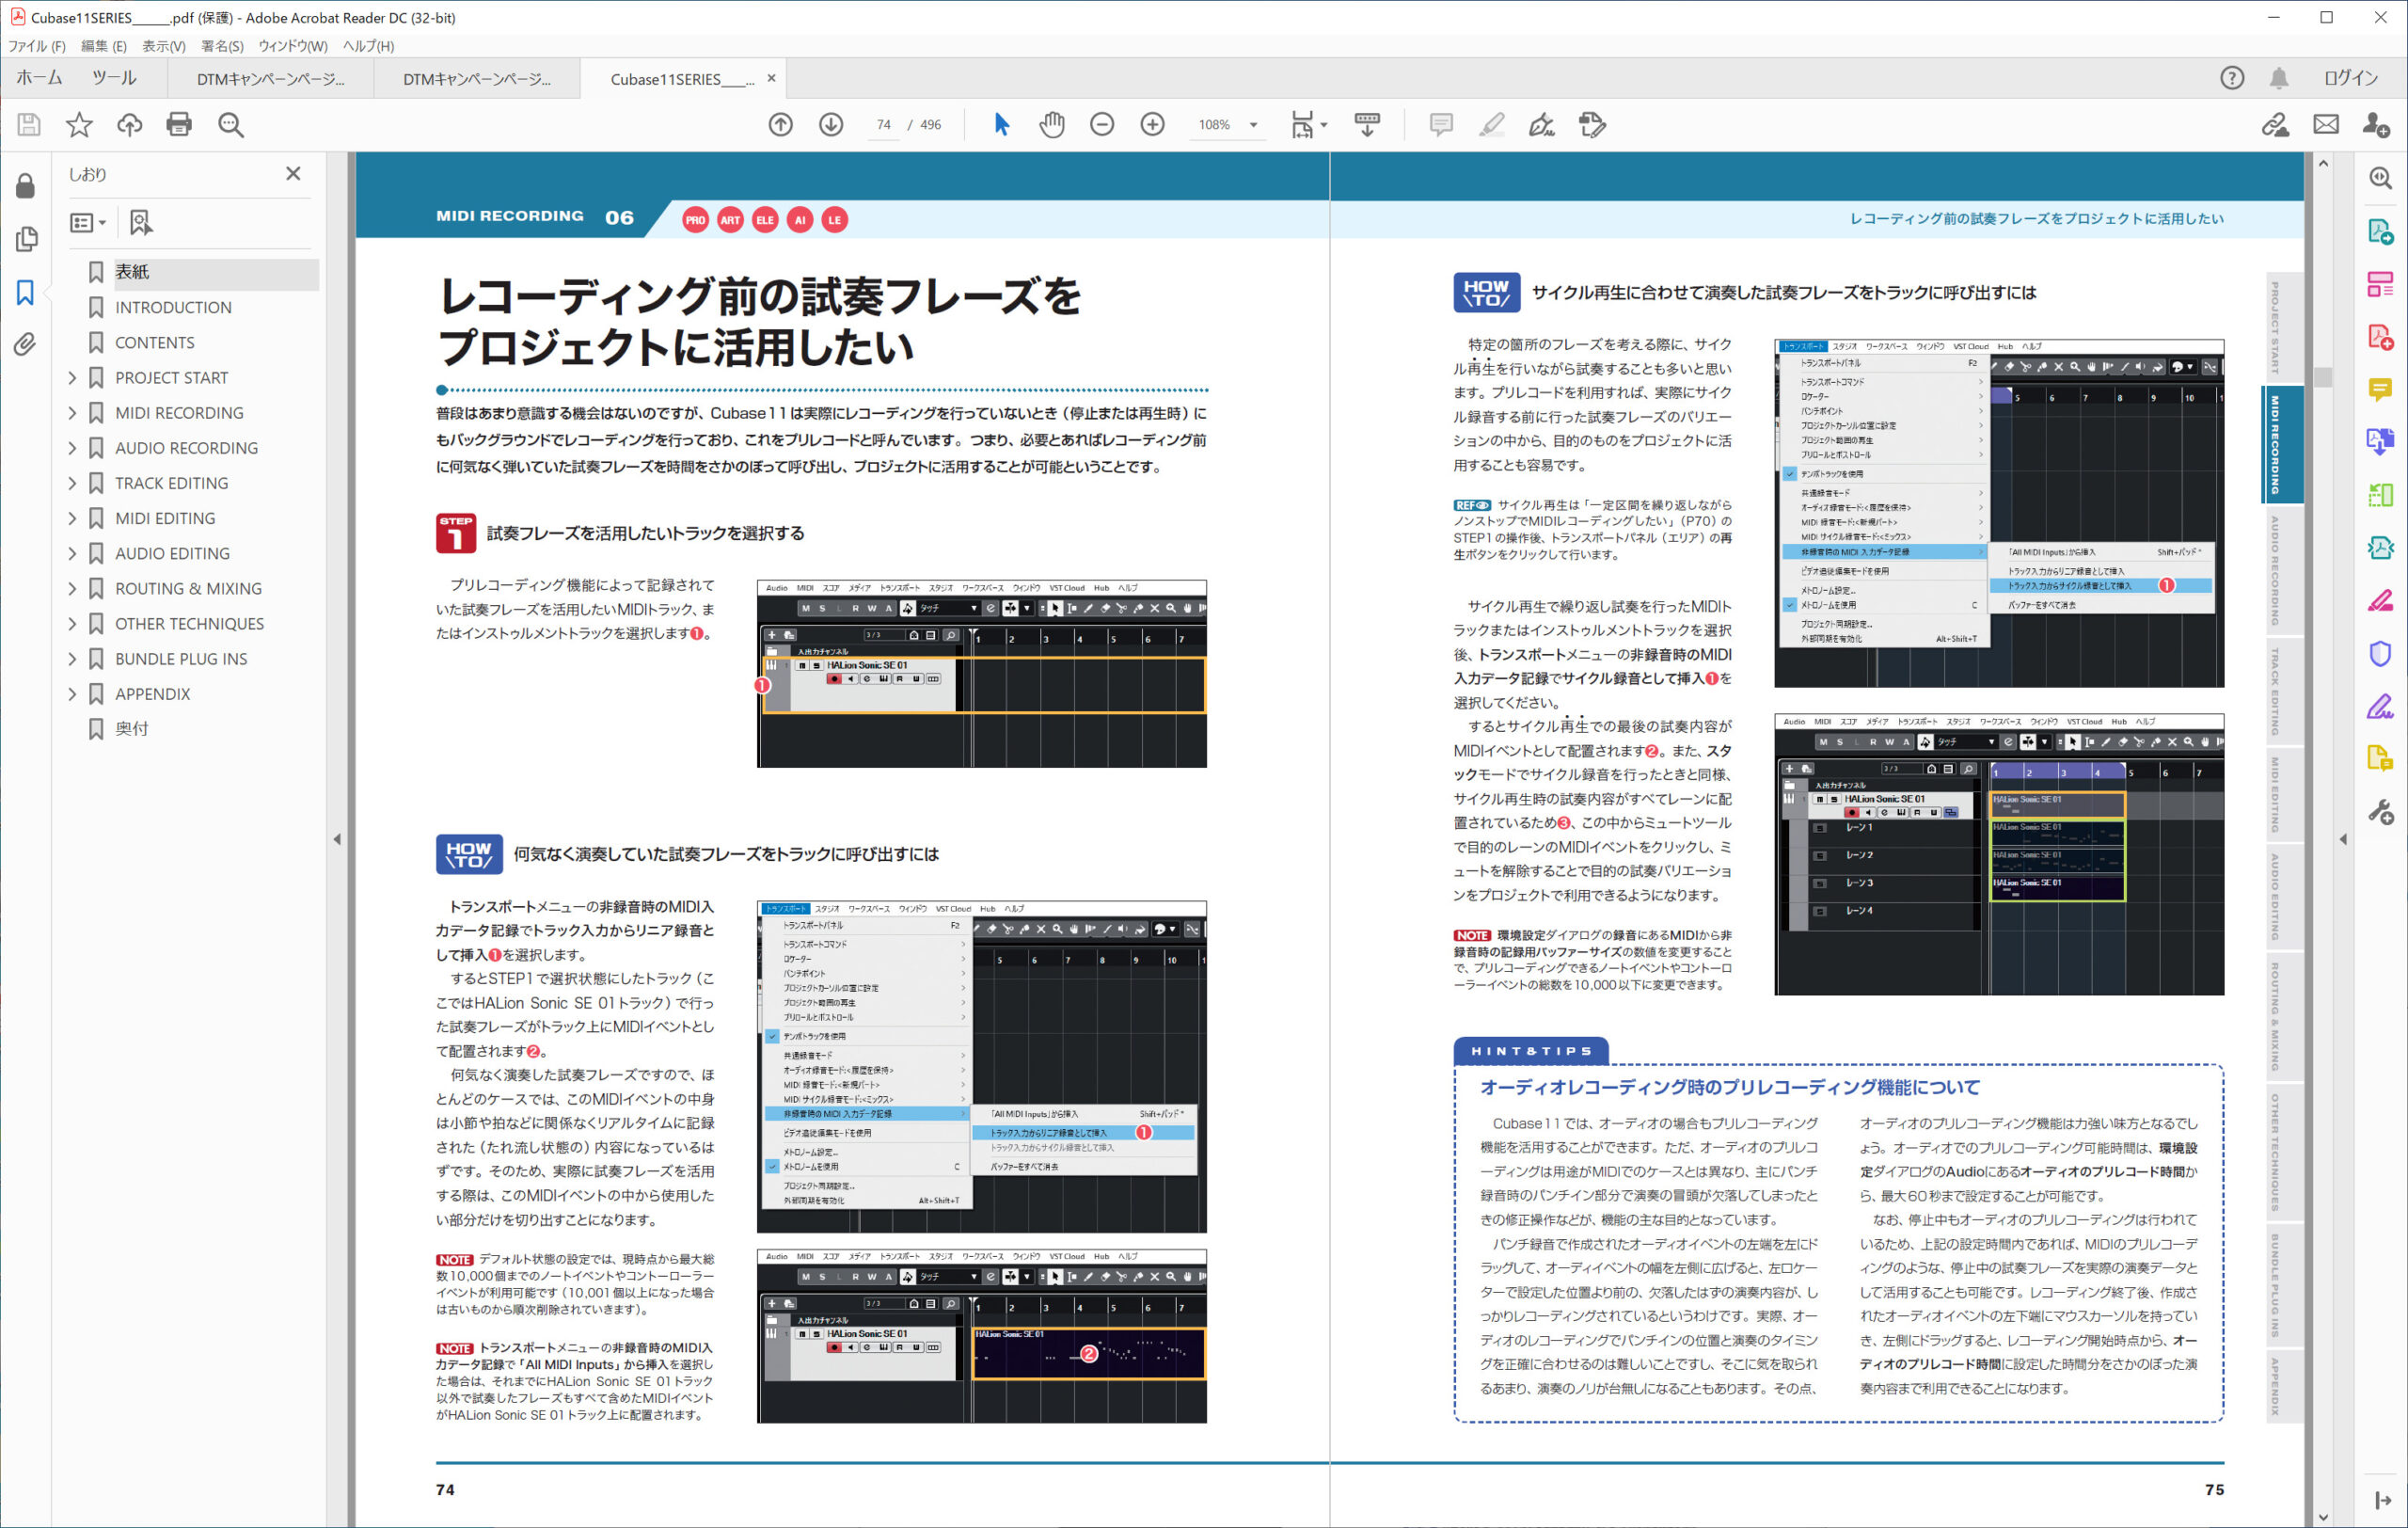Click the ログイン button
Screen dimensions: 2408x1528
[x=2351, y=78]
